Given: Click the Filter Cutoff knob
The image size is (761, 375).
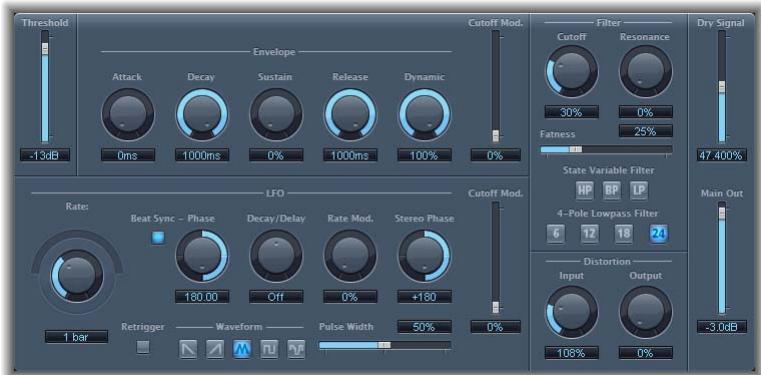Looking at the screenshot, I should click(x=571, y=71).
